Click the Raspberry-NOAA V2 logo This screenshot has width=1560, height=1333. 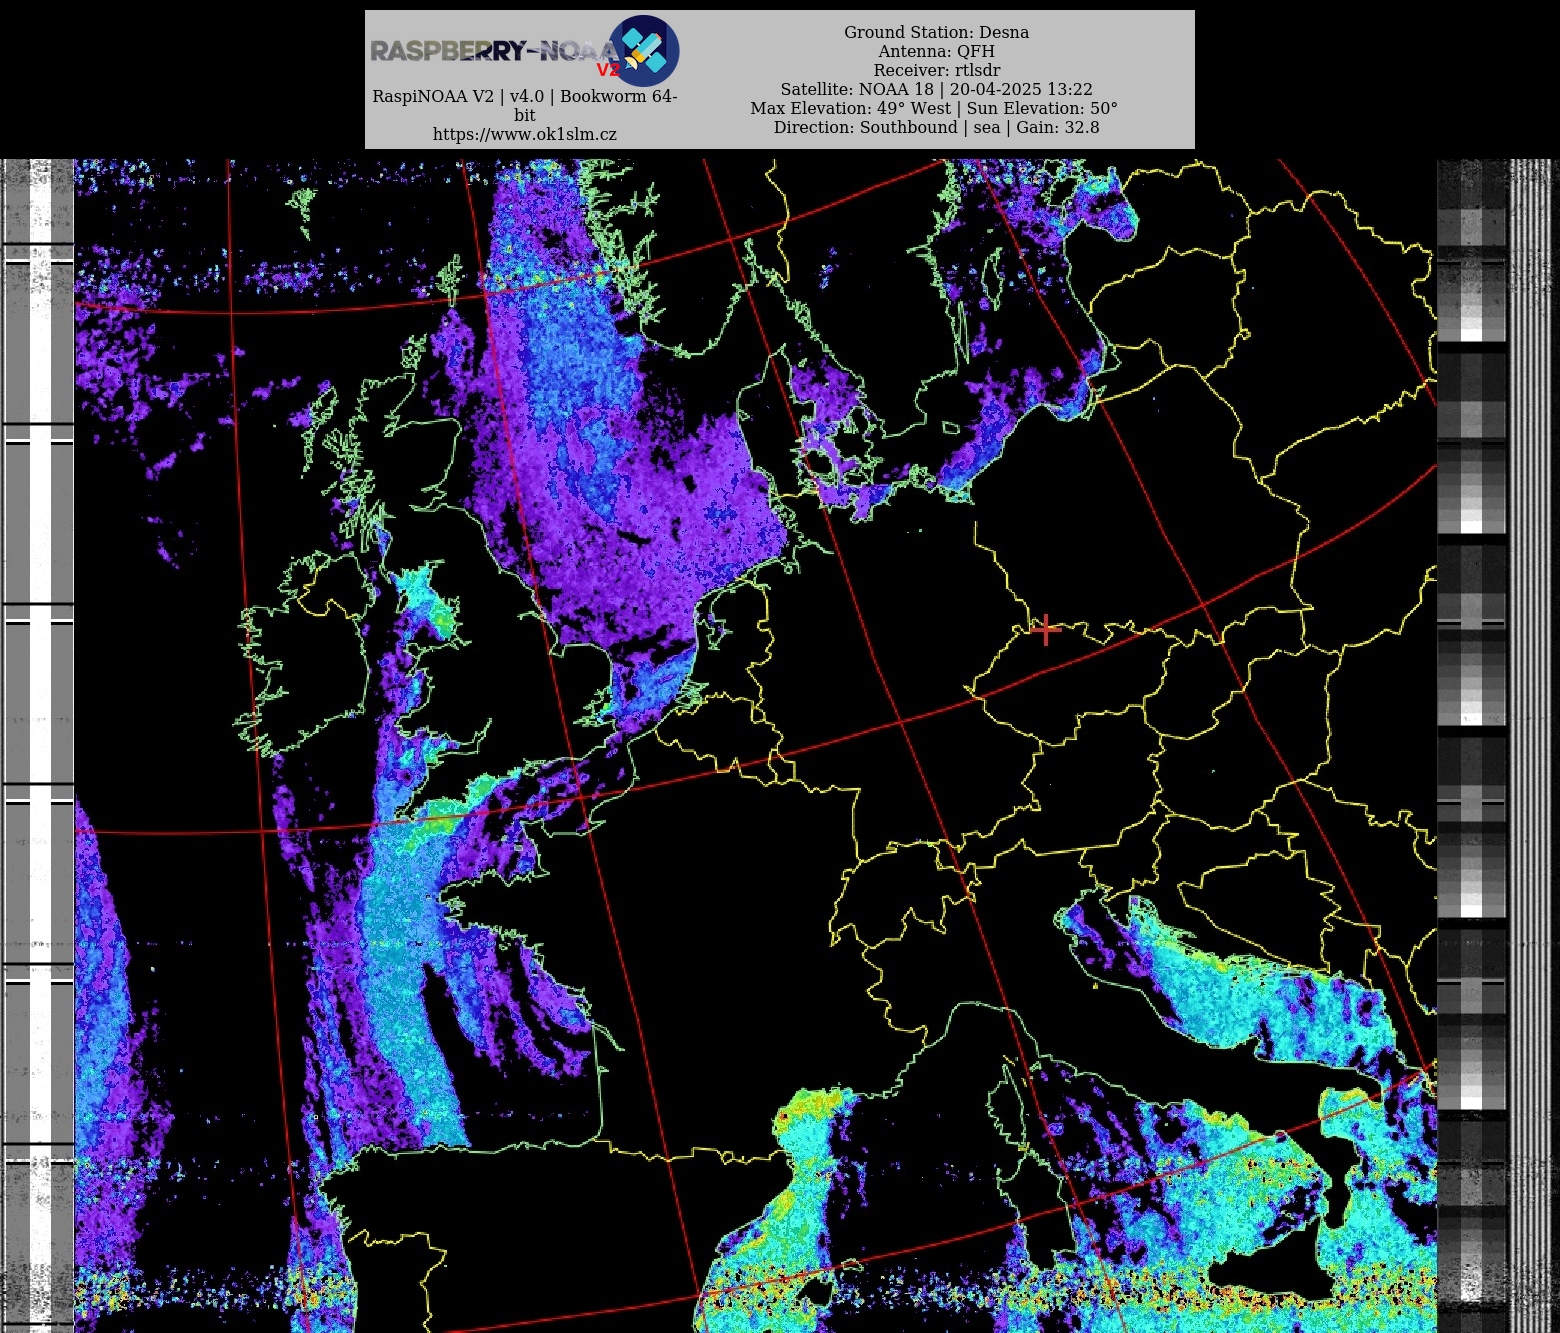click(525, 50)
